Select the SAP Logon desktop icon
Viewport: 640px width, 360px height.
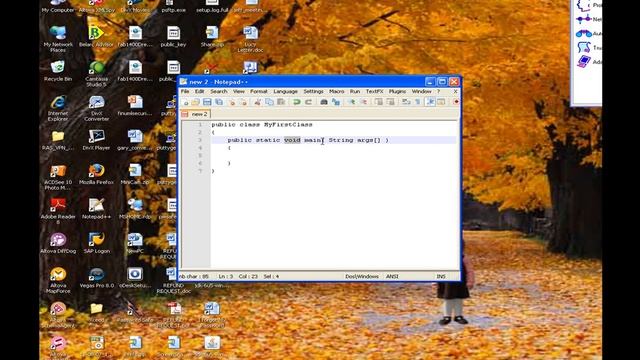pos(96,243)
